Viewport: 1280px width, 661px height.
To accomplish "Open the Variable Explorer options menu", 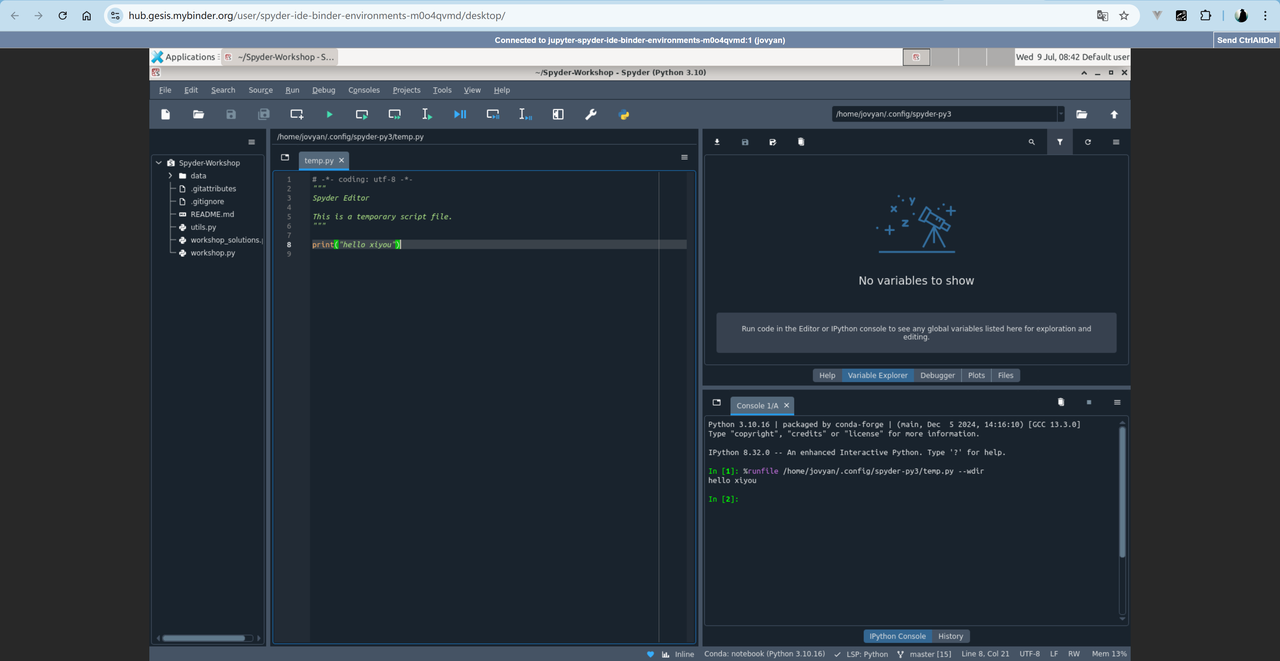I will click(1116, 142).
